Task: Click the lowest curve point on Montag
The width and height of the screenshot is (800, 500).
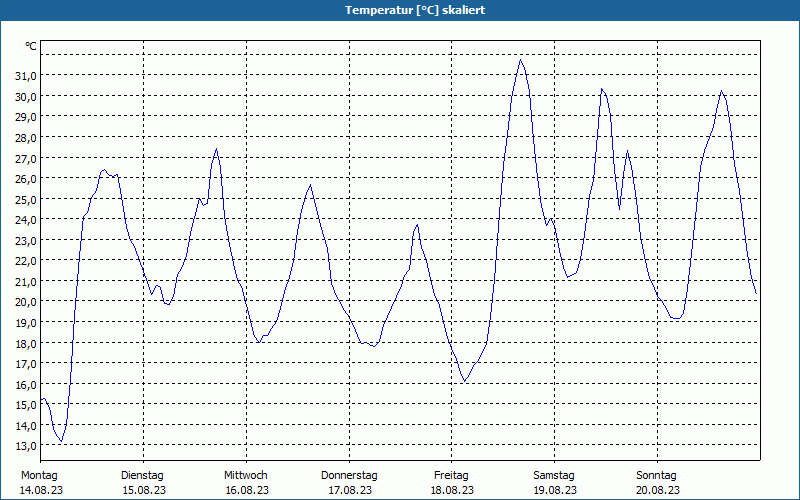Action: coord(61,441)
